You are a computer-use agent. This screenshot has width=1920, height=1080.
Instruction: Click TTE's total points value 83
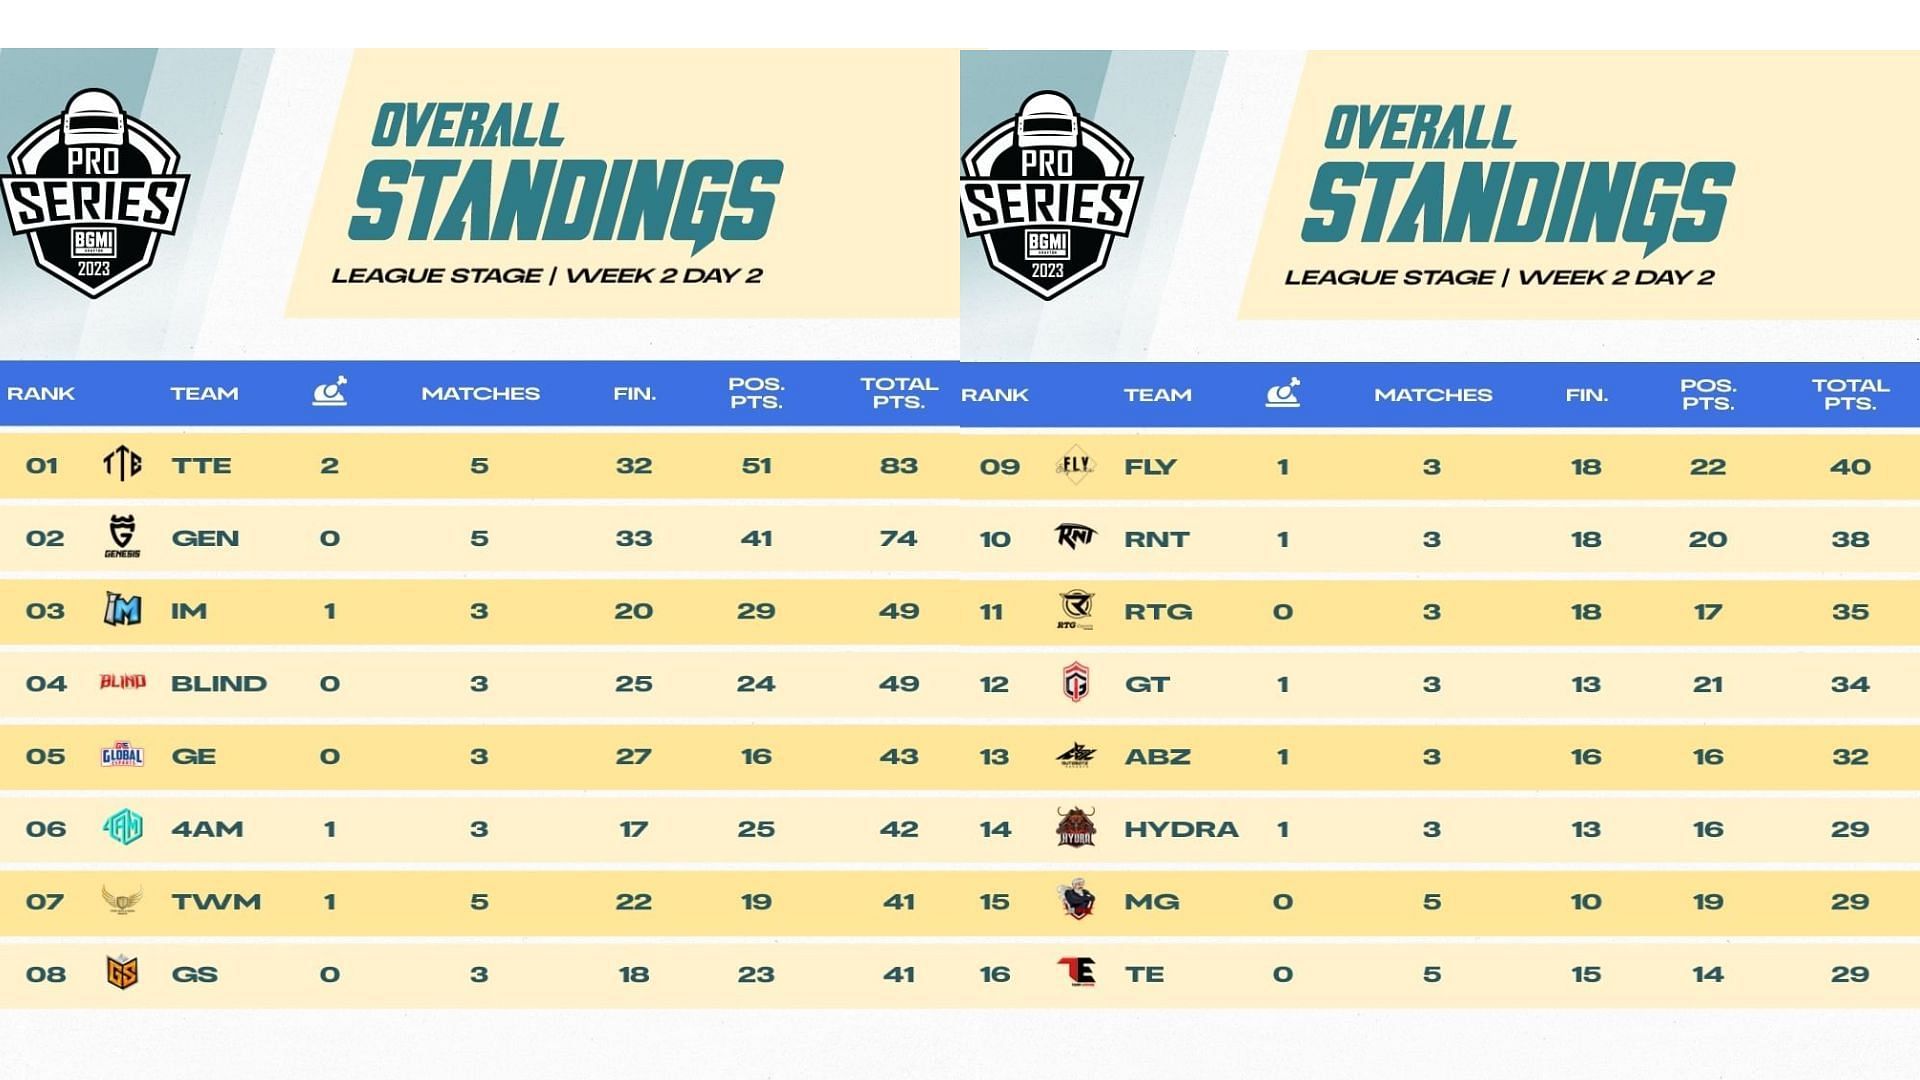tap(898, 465)
